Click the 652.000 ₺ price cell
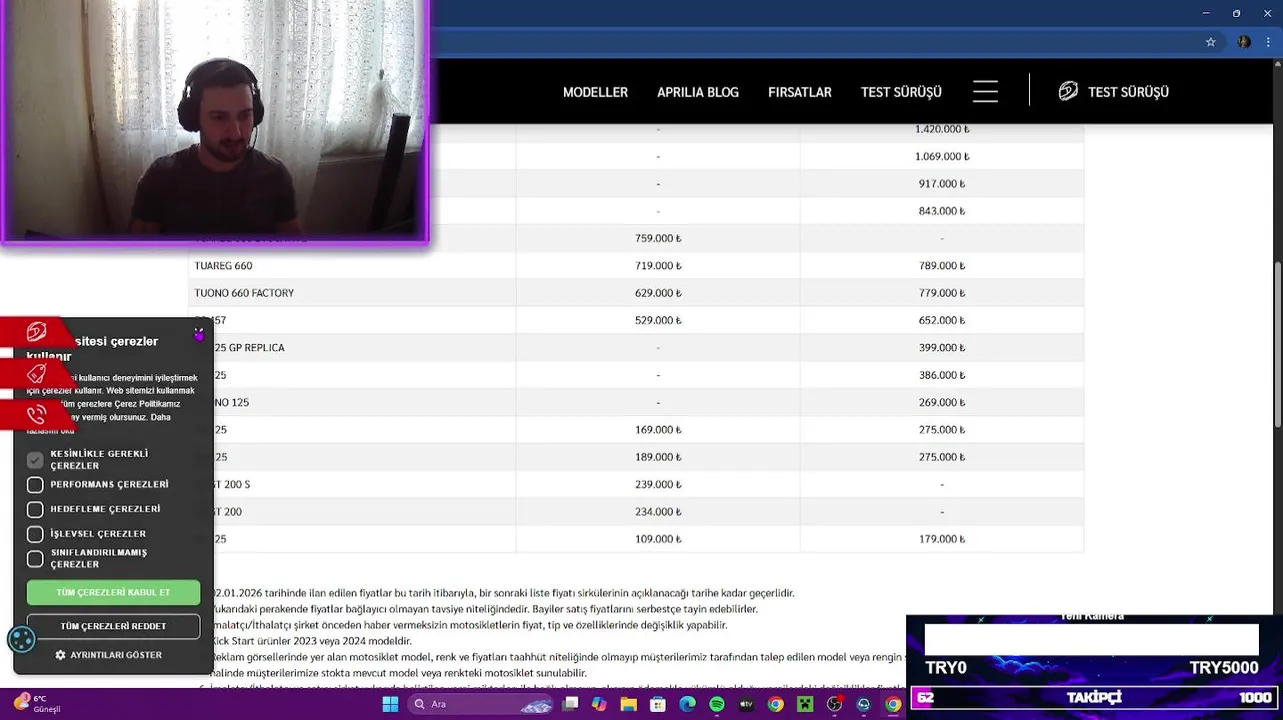Viewport: 1283px width, 720px height. [942, 320]
